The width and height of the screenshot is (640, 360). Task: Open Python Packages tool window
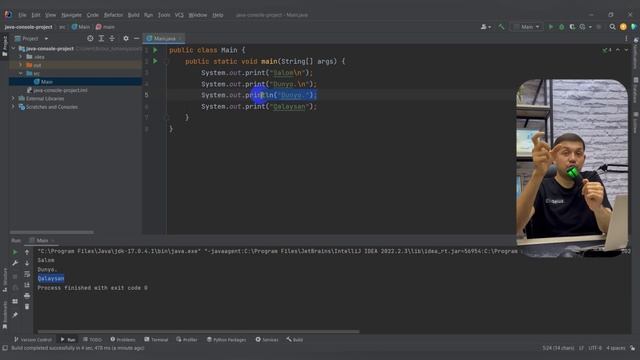(x=226, y=340)
